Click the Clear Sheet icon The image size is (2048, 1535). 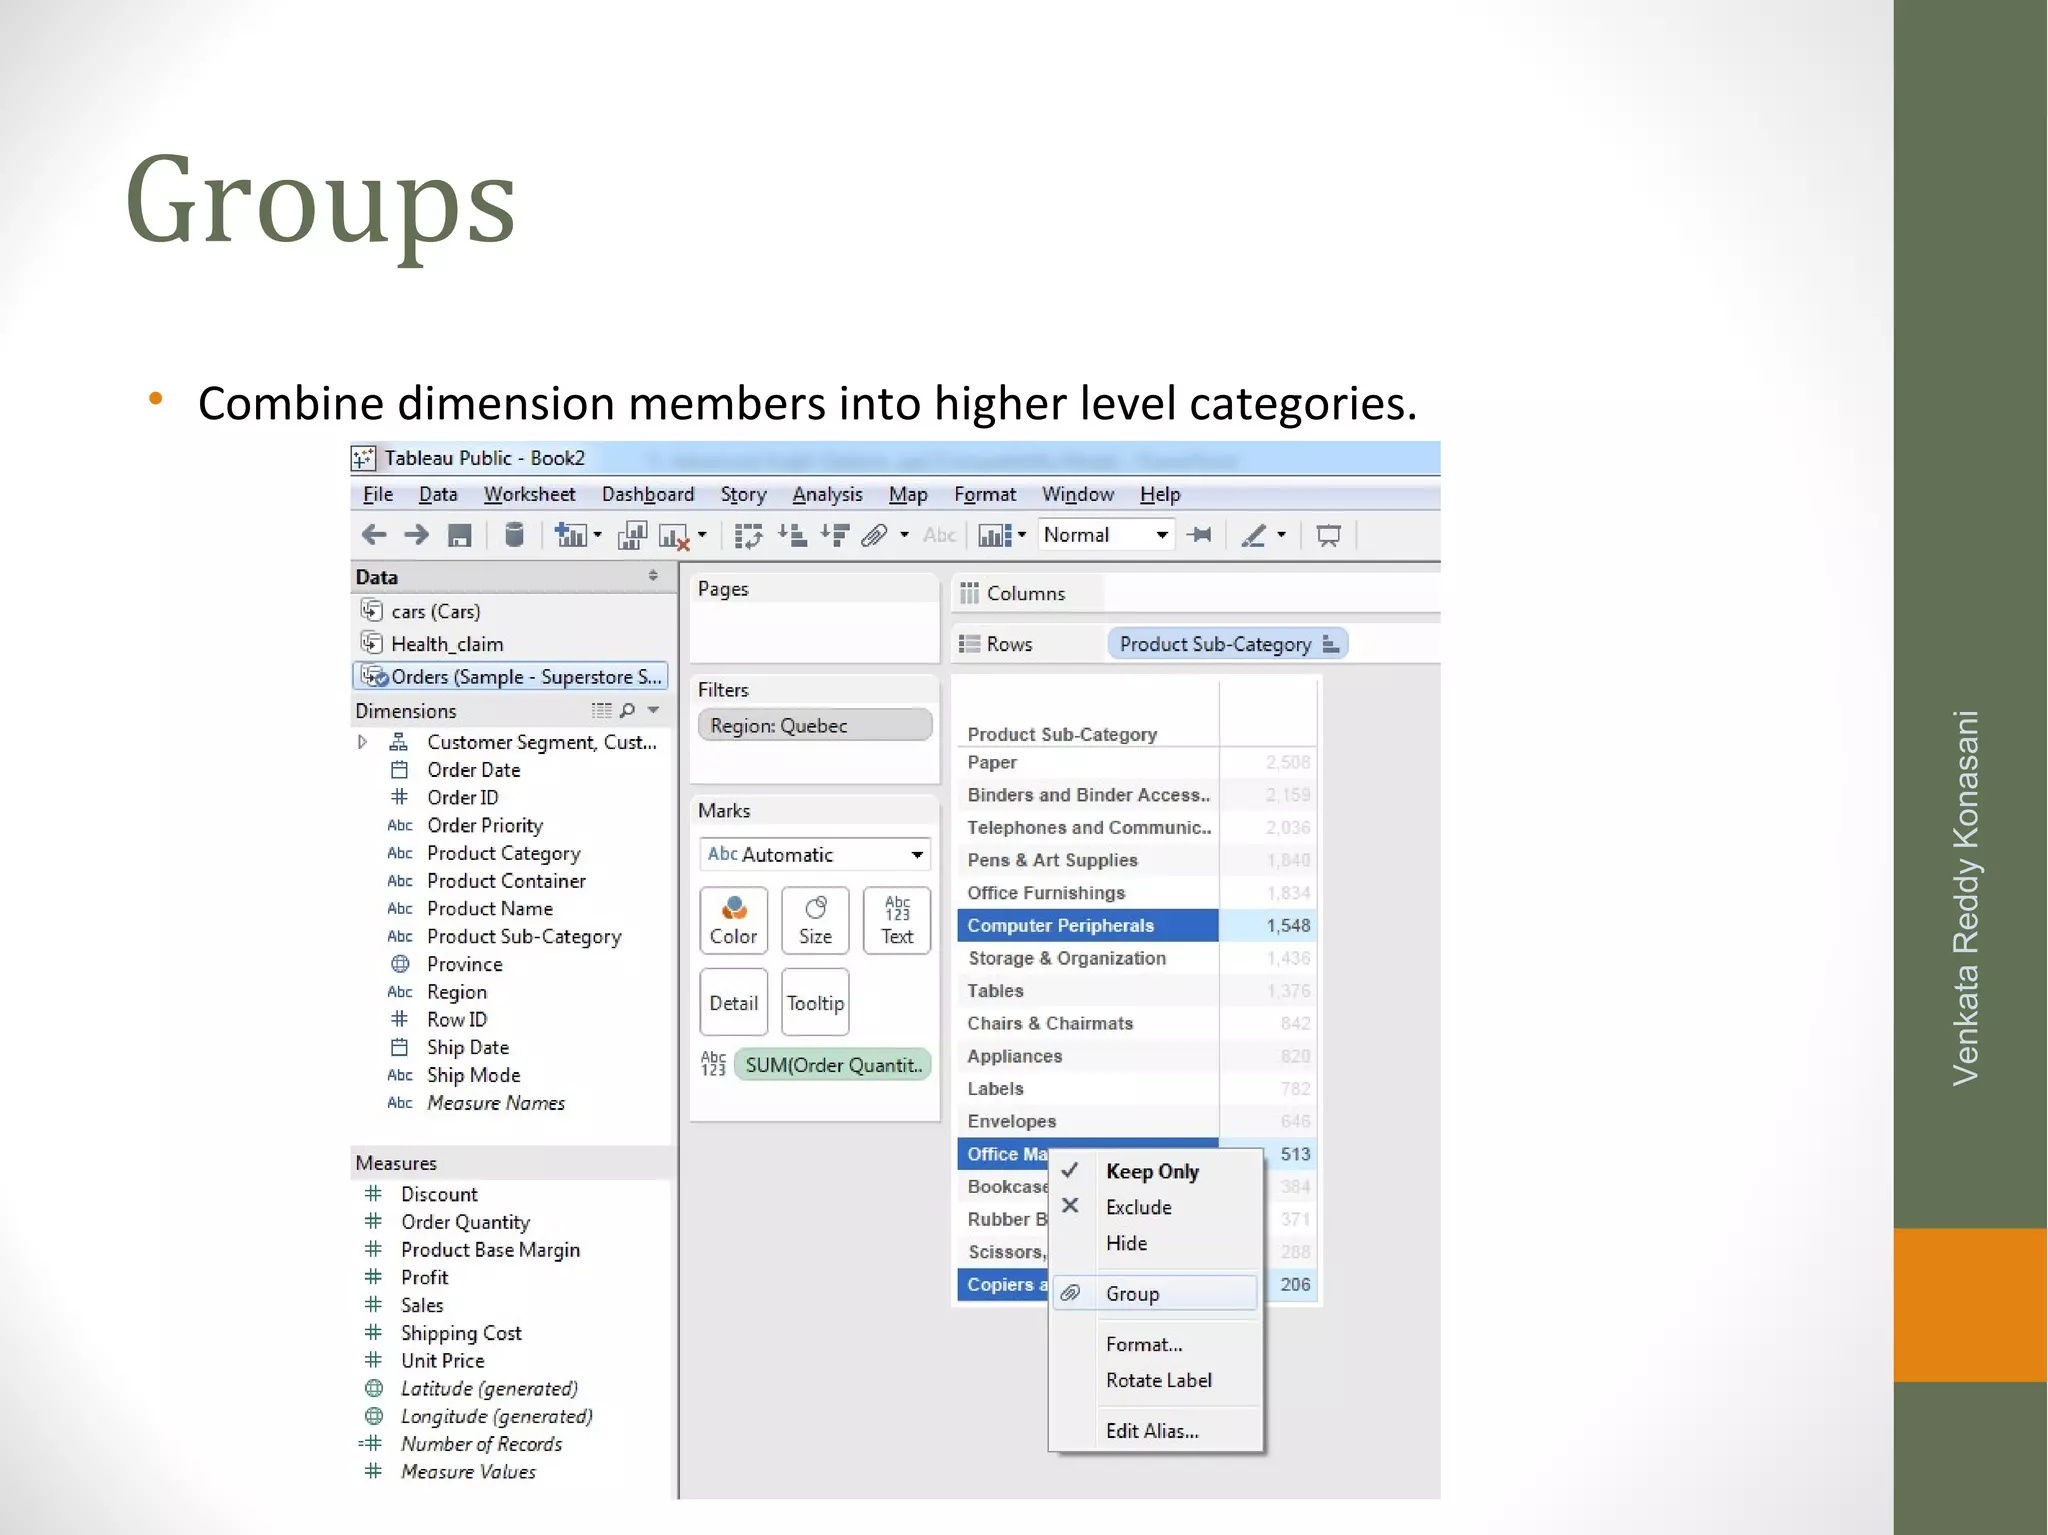(674, 537)
